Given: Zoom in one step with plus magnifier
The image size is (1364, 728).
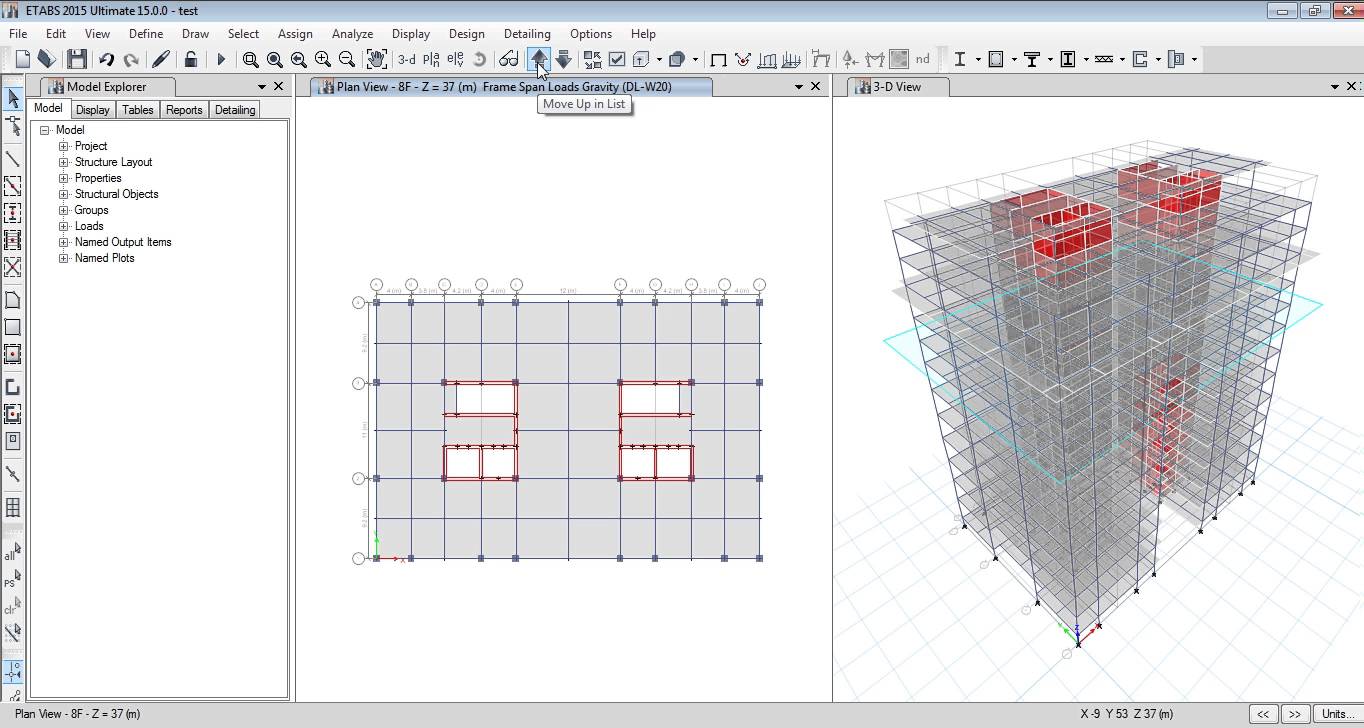Looking at the screenshot, I should 323,60.
